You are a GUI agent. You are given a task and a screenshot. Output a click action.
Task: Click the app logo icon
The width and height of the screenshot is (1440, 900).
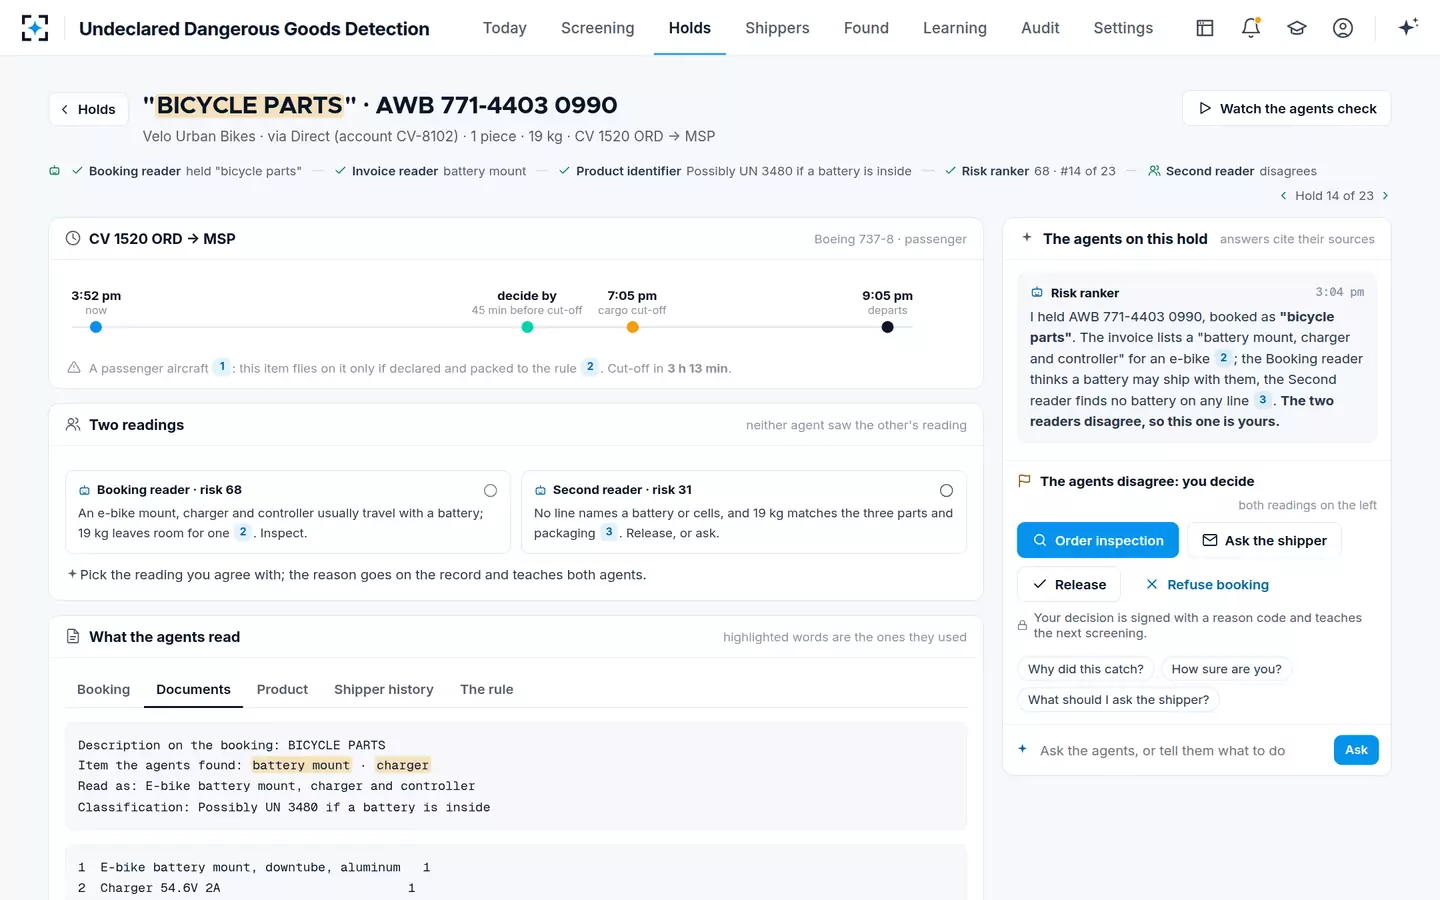click(x=35, y=28)
